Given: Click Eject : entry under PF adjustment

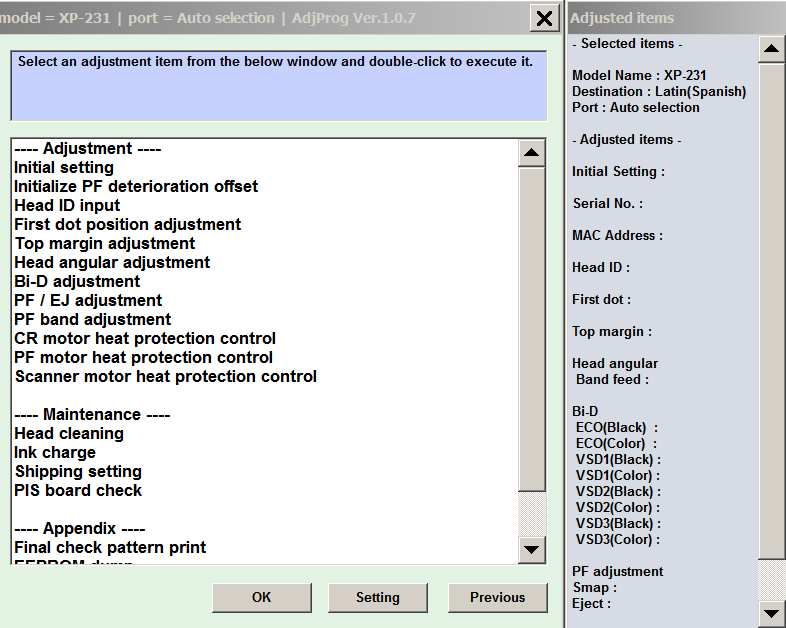Looking at the screenshot, I should pos(592,603).
